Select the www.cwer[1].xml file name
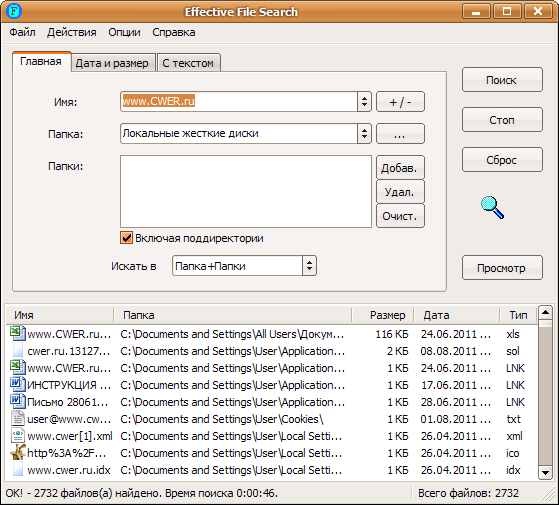Viewport: 559px width, 505px height. point(70,436)
